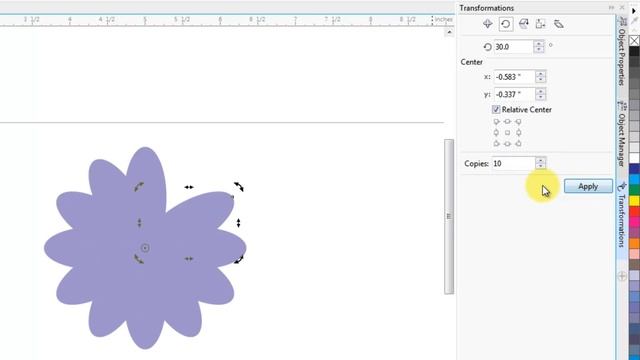The height and width of the screenshot is (360, 640).
Task: Click the rotation center marker on flower
Action: point(145,248)
